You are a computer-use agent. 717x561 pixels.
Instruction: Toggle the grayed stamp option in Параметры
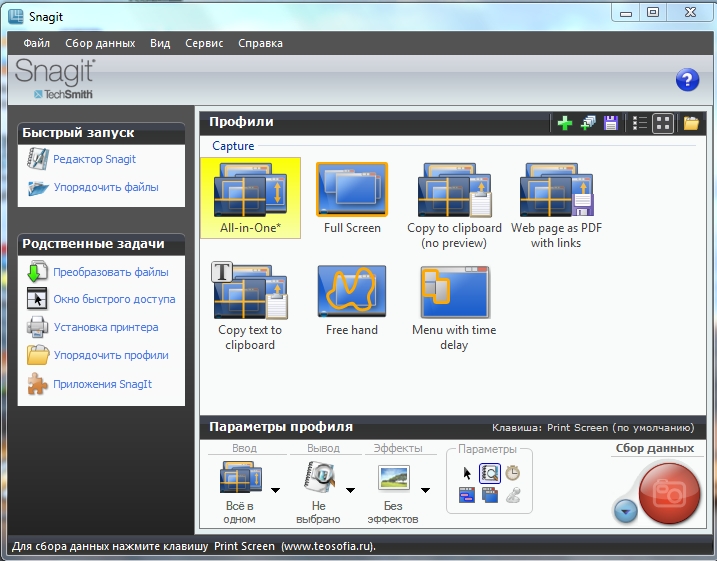(513, 495)
